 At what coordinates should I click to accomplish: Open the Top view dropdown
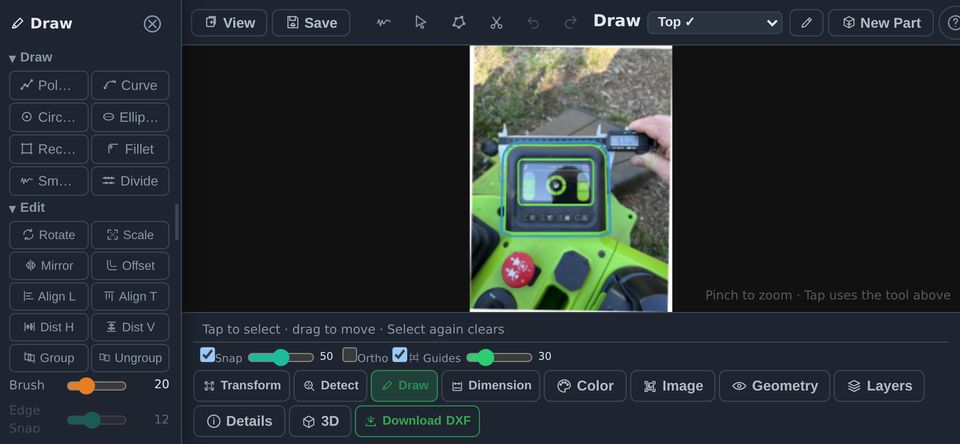[714, 23]
